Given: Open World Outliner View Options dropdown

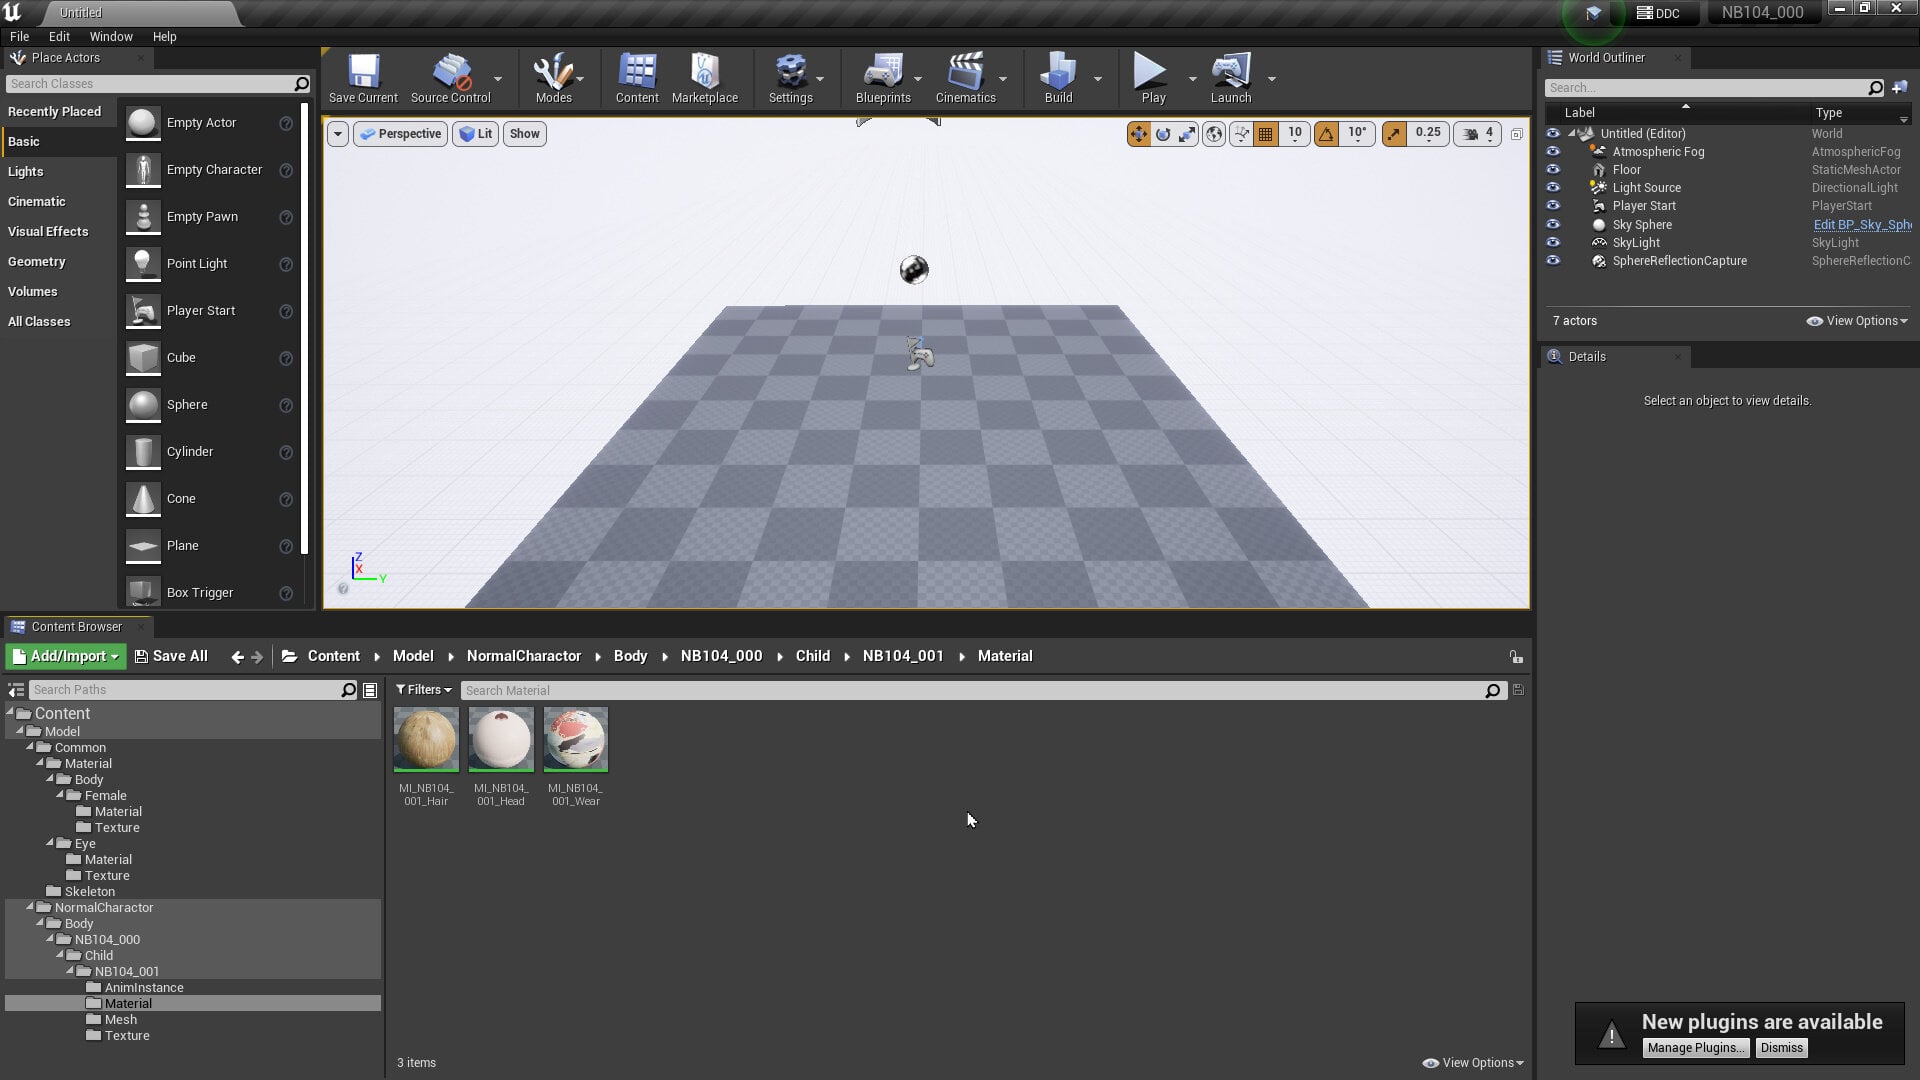Looking at the screenshot, I should point(1857,321).
